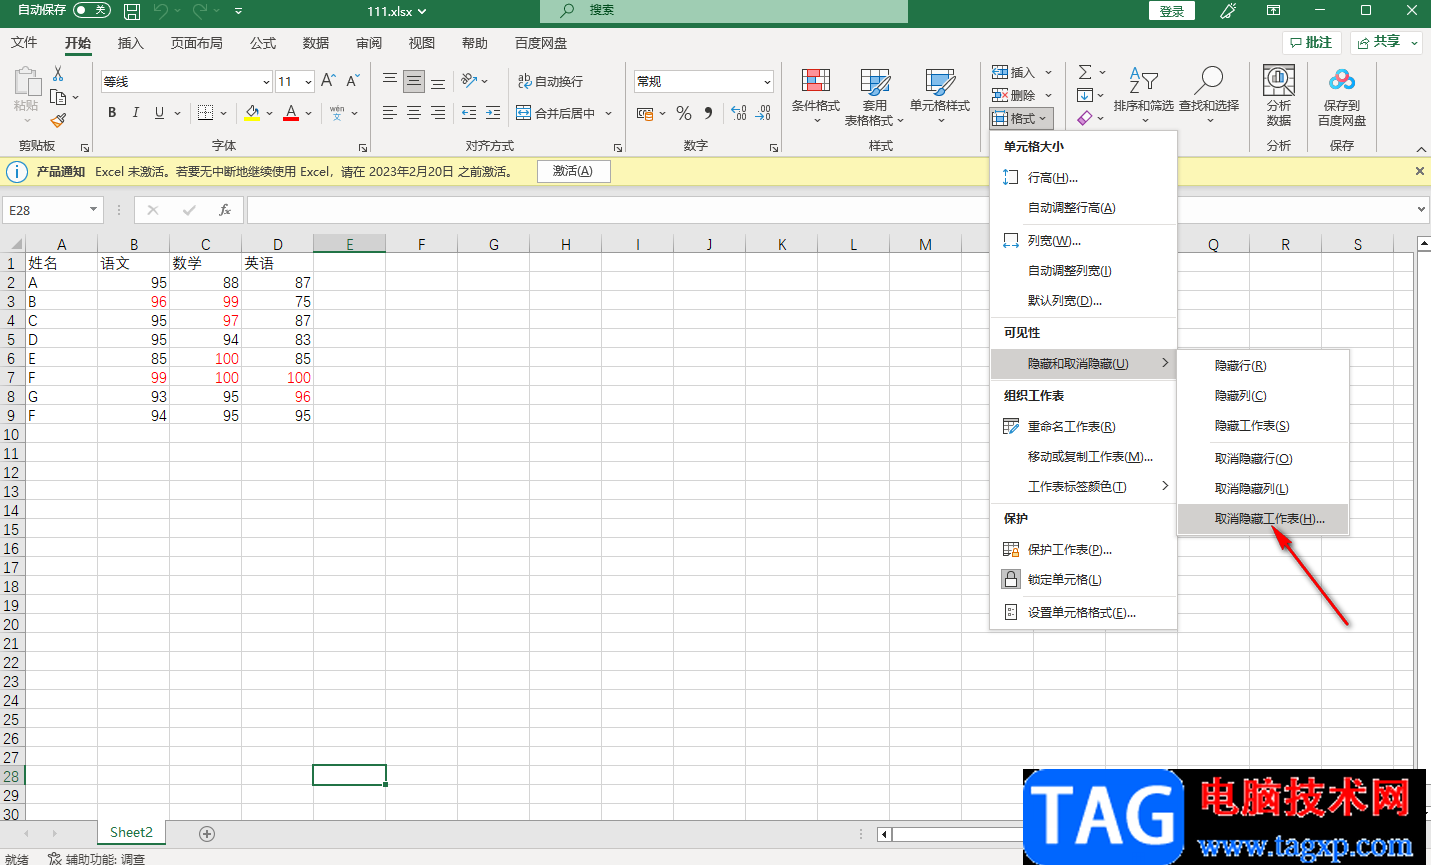
Task: Toggle center horizontal alignment
Action: [x=414, y=113]
